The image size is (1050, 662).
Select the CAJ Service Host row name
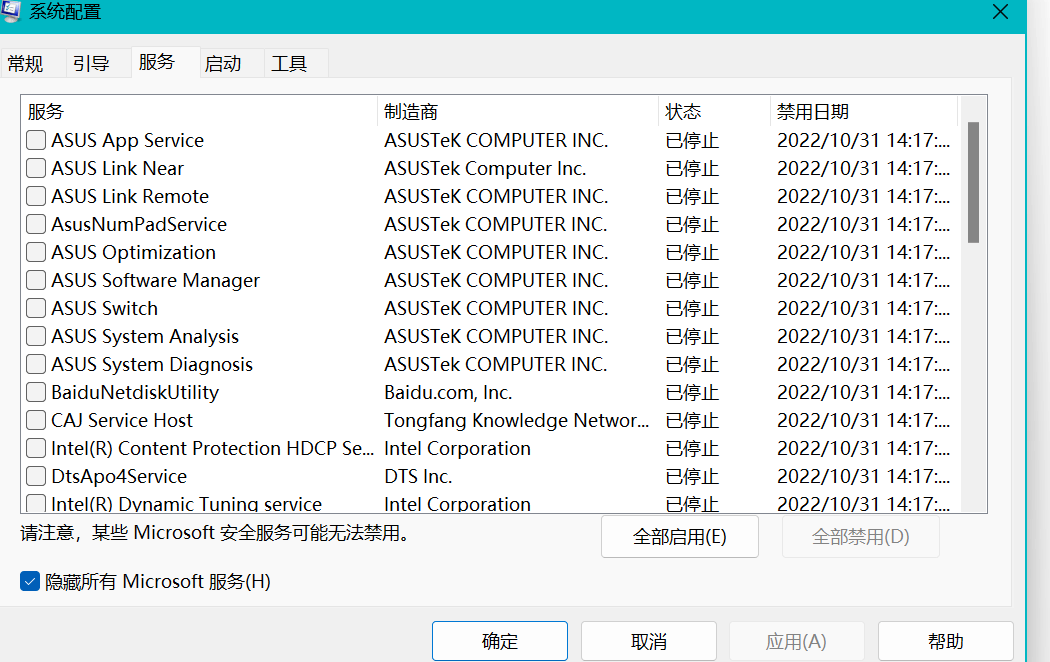pyautogui.click(x=122, y=420)
